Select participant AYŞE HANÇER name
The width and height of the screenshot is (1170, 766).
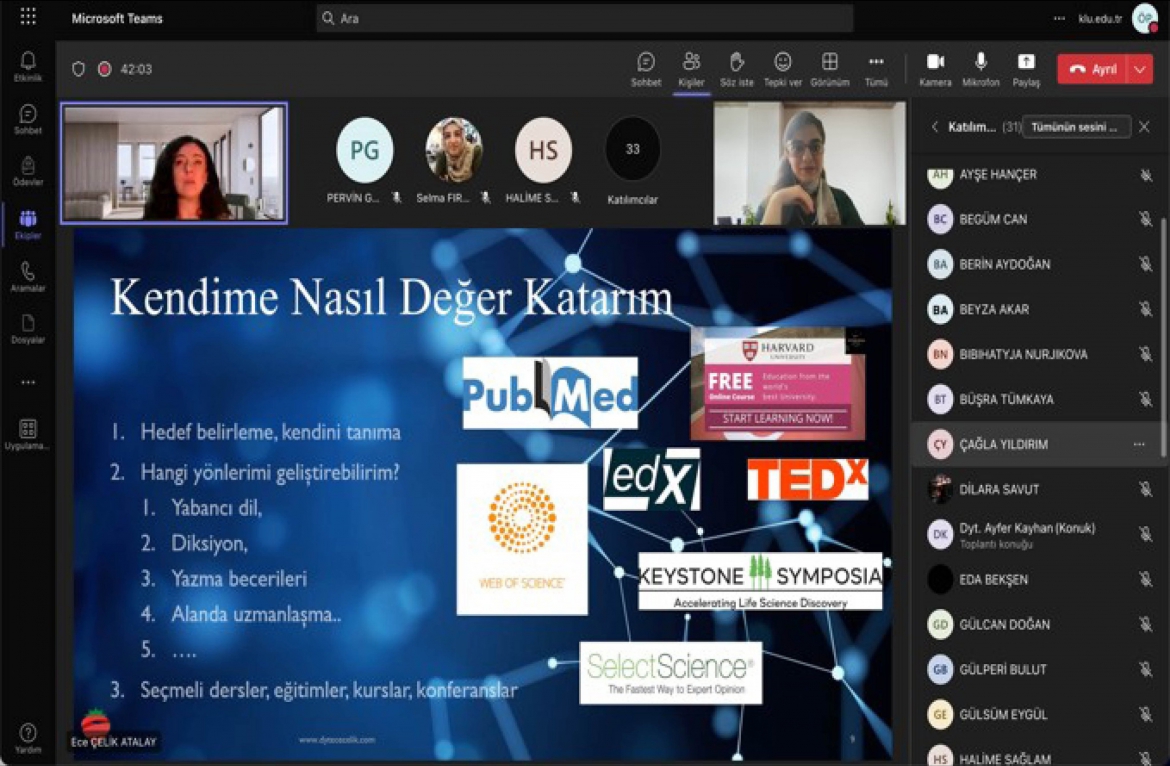click(998, 175)
